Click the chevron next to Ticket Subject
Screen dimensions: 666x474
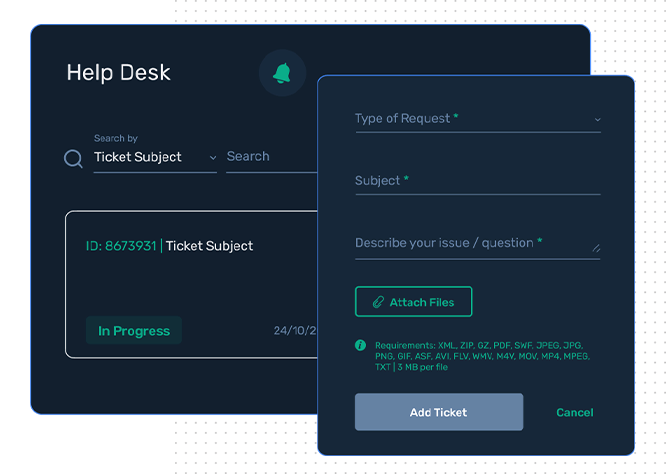(x=213, y=158)
